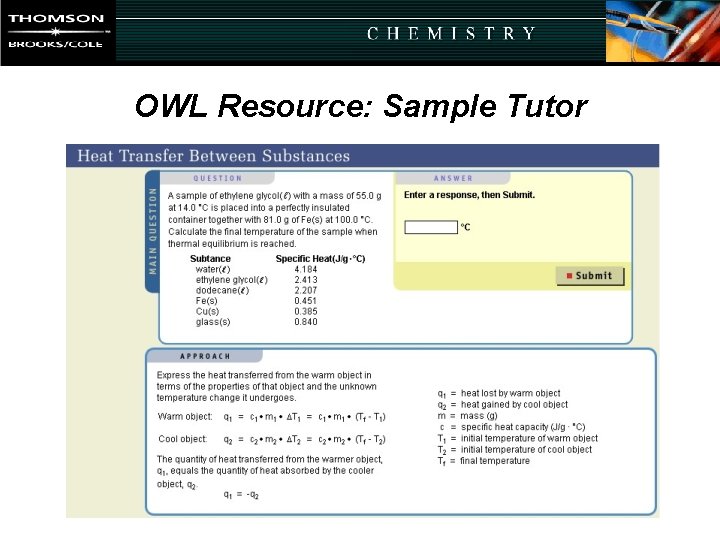This screenshot has width=720, height=540.
Task: Click 'specific heat capacity (J/g · °C)' definition
Action: click(523, 427)
